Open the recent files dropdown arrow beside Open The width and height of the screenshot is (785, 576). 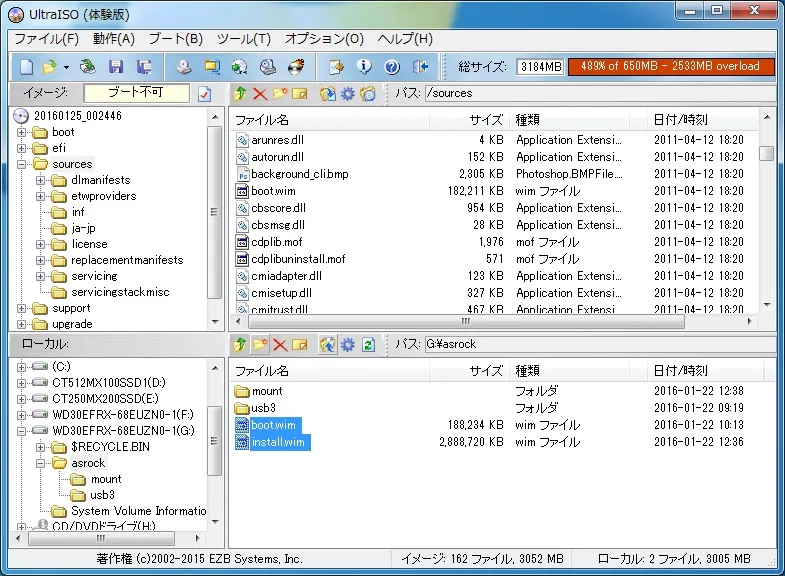[x=66, y=67]
